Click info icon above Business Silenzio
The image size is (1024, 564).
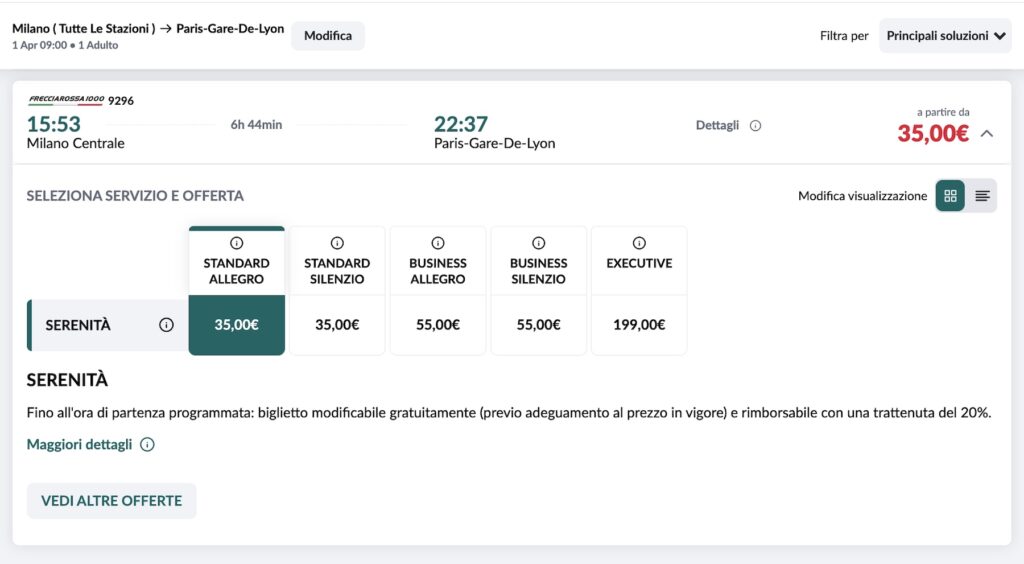click(x=539, y=243)
